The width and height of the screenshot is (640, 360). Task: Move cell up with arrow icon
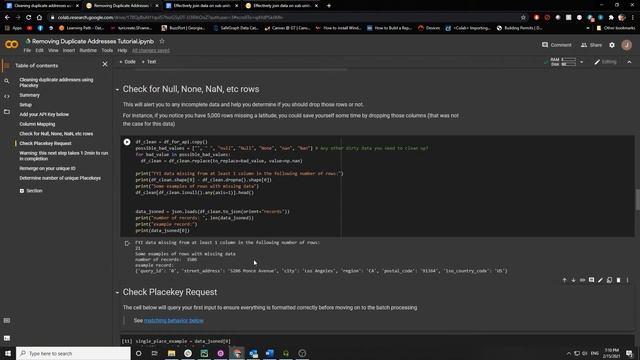564,280
